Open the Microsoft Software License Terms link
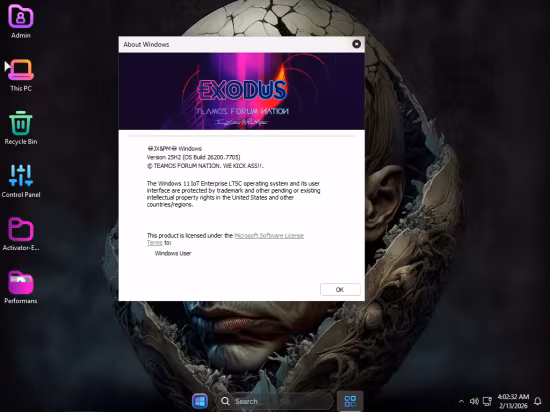This screenshot has height=412, width=550. pos(225,239)
